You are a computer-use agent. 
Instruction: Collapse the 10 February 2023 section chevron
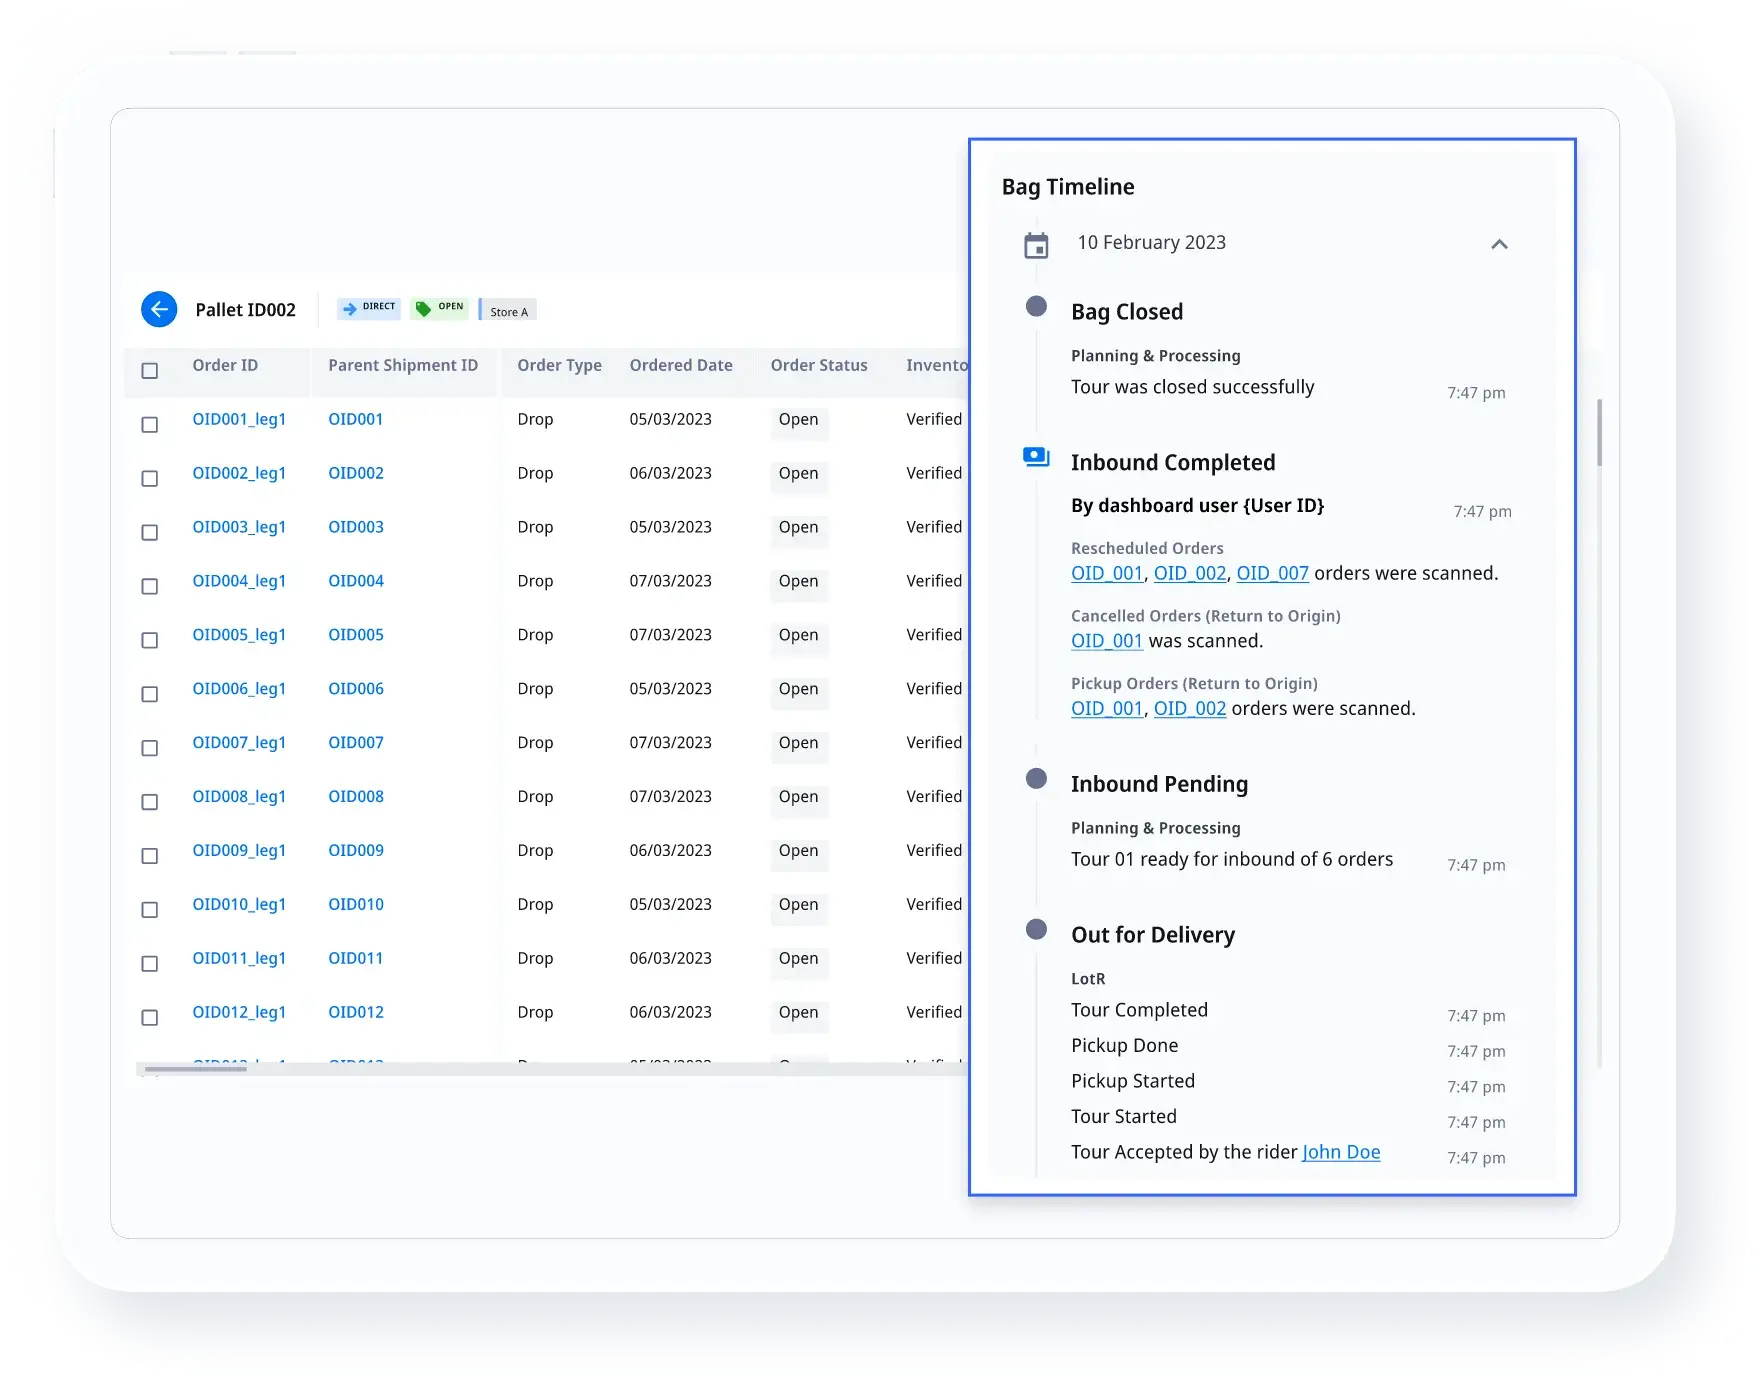(1498, 244)
